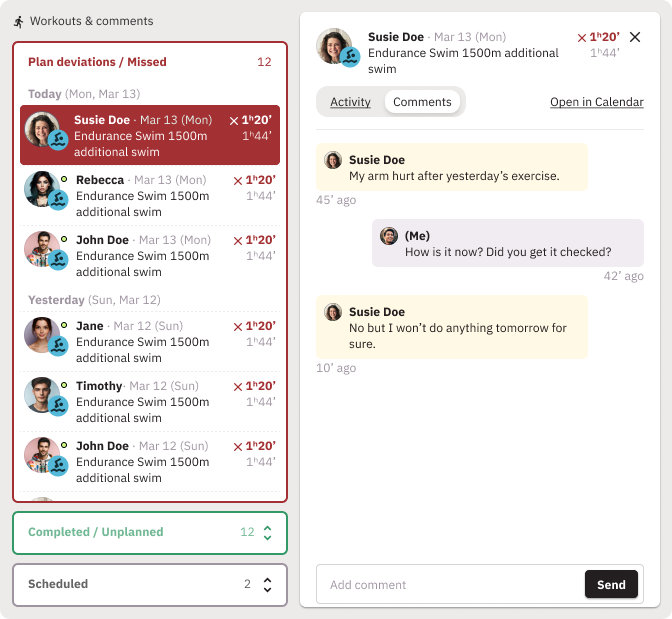672x619 pixels.
Task: Open John Doe's Mar 12 workout entry
Action: (x=150, y=462)
